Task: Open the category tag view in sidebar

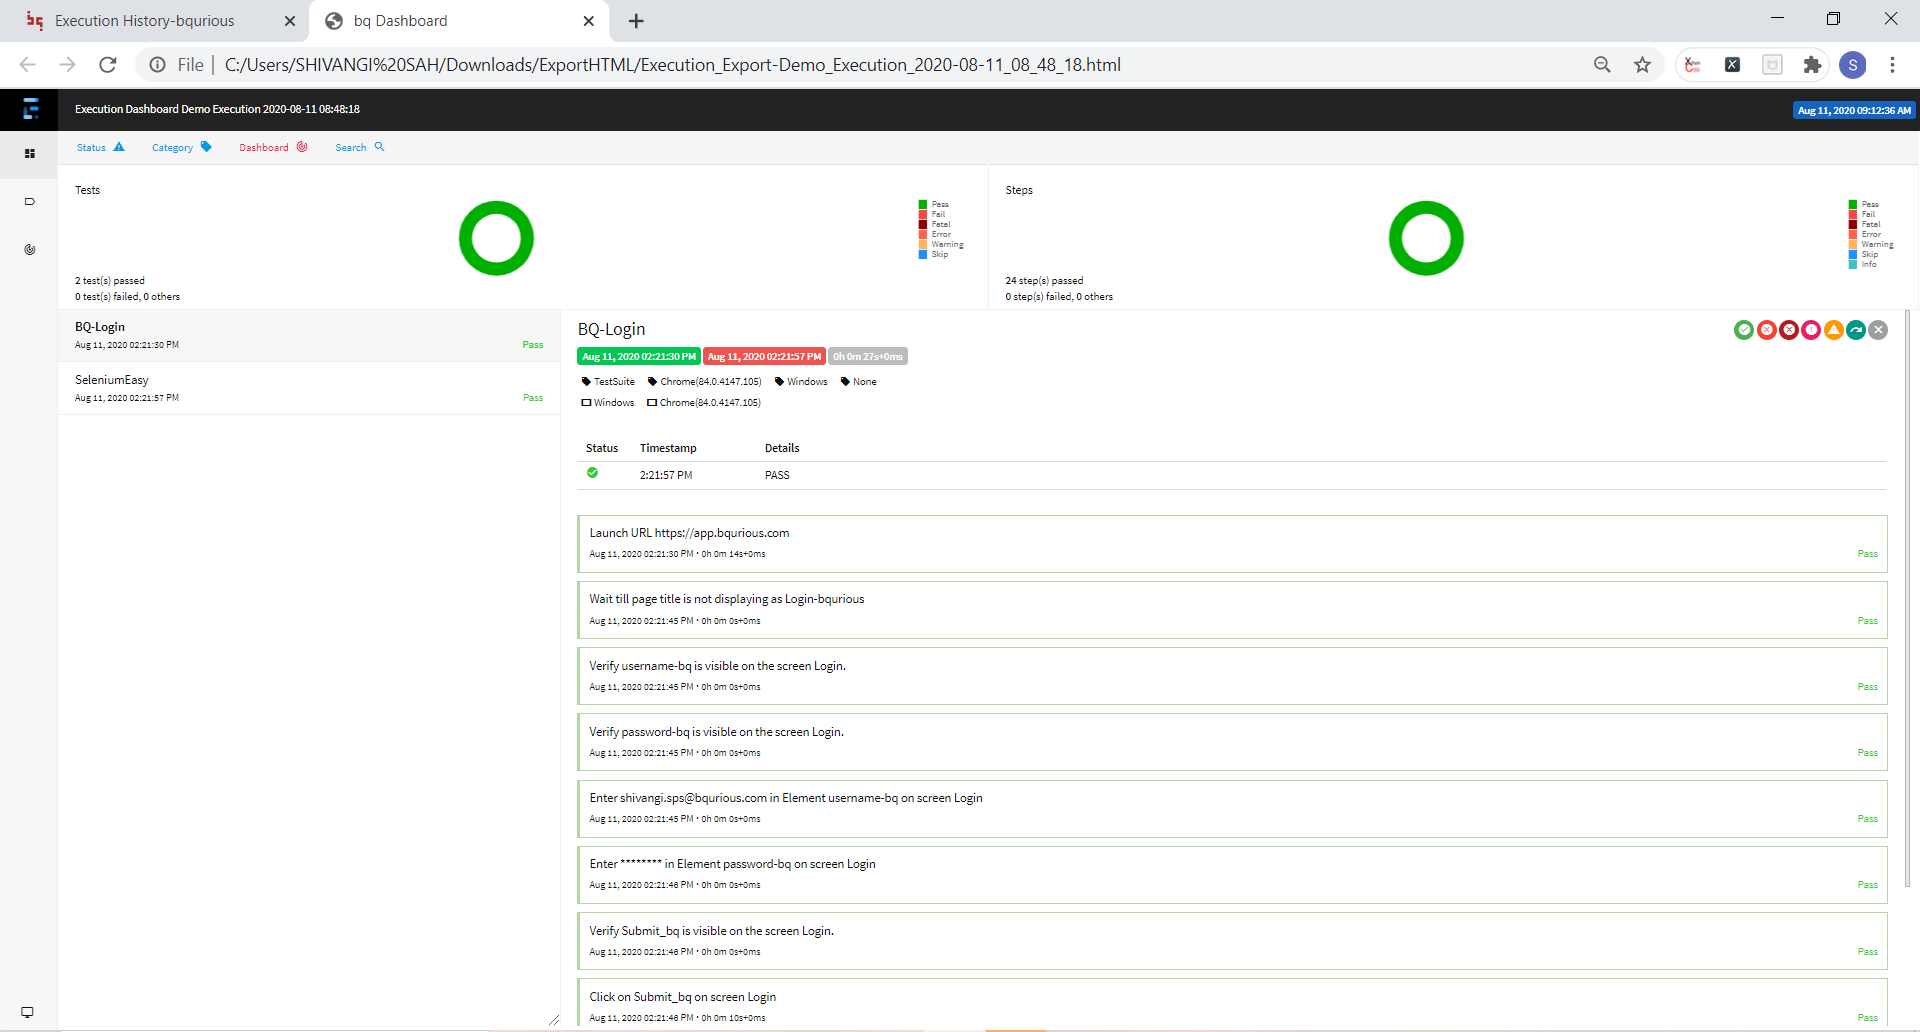Action: click(x=30, y=202)
